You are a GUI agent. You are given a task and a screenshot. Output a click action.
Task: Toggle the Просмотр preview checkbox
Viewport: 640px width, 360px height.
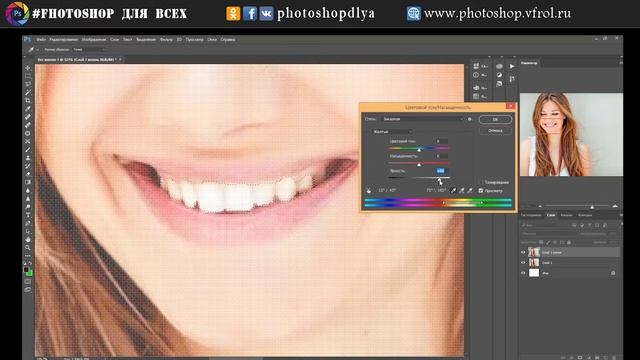coord(481,191)
